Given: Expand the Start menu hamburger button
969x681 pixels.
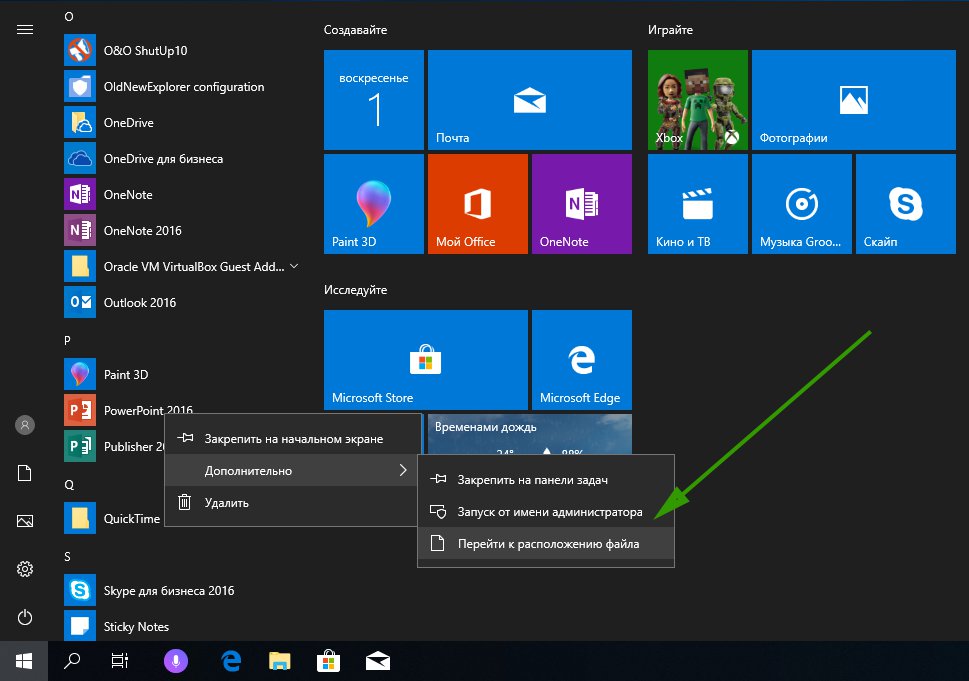Looking at the screenshot, I should (25, 30).
